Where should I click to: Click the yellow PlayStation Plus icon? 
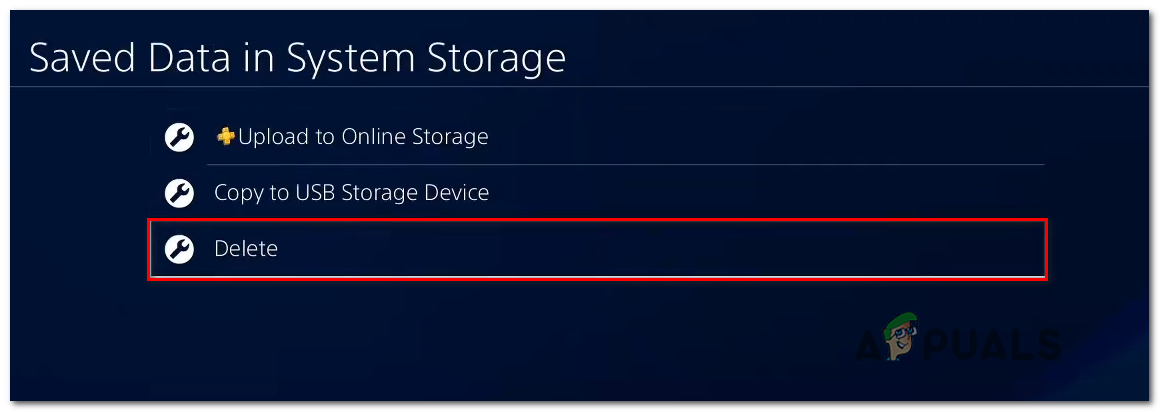225,137
